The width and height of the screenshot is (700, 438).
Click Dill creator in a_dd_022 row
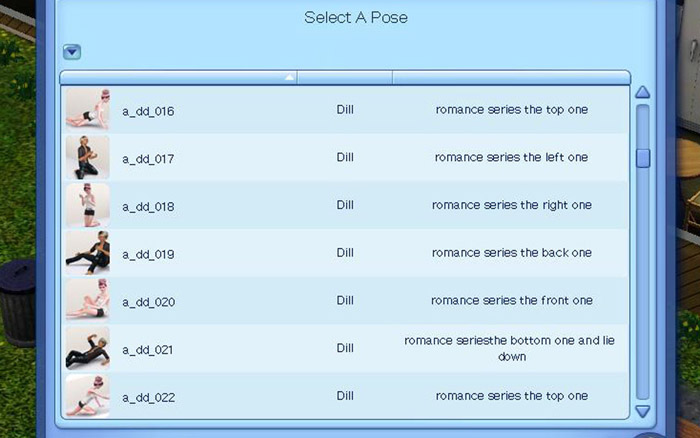tap(345, 396)
